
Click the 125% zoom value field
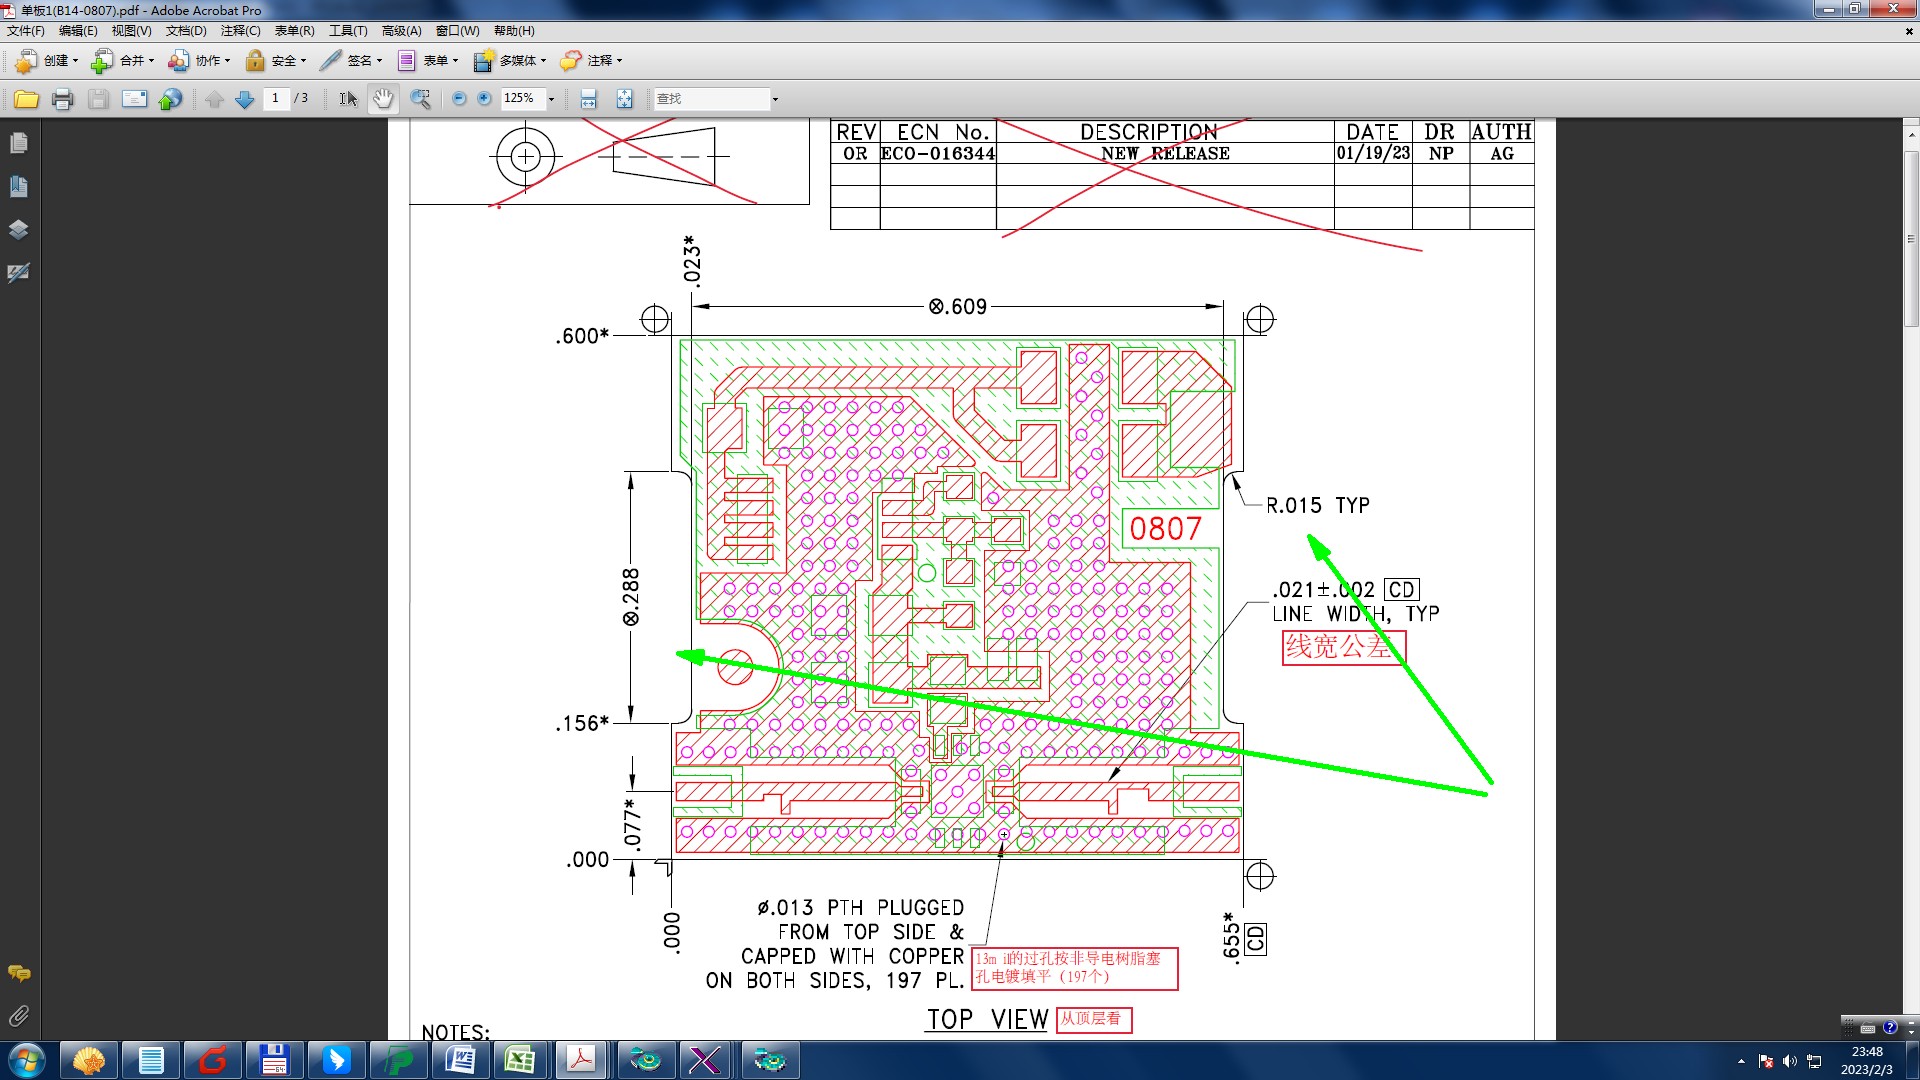522,98
